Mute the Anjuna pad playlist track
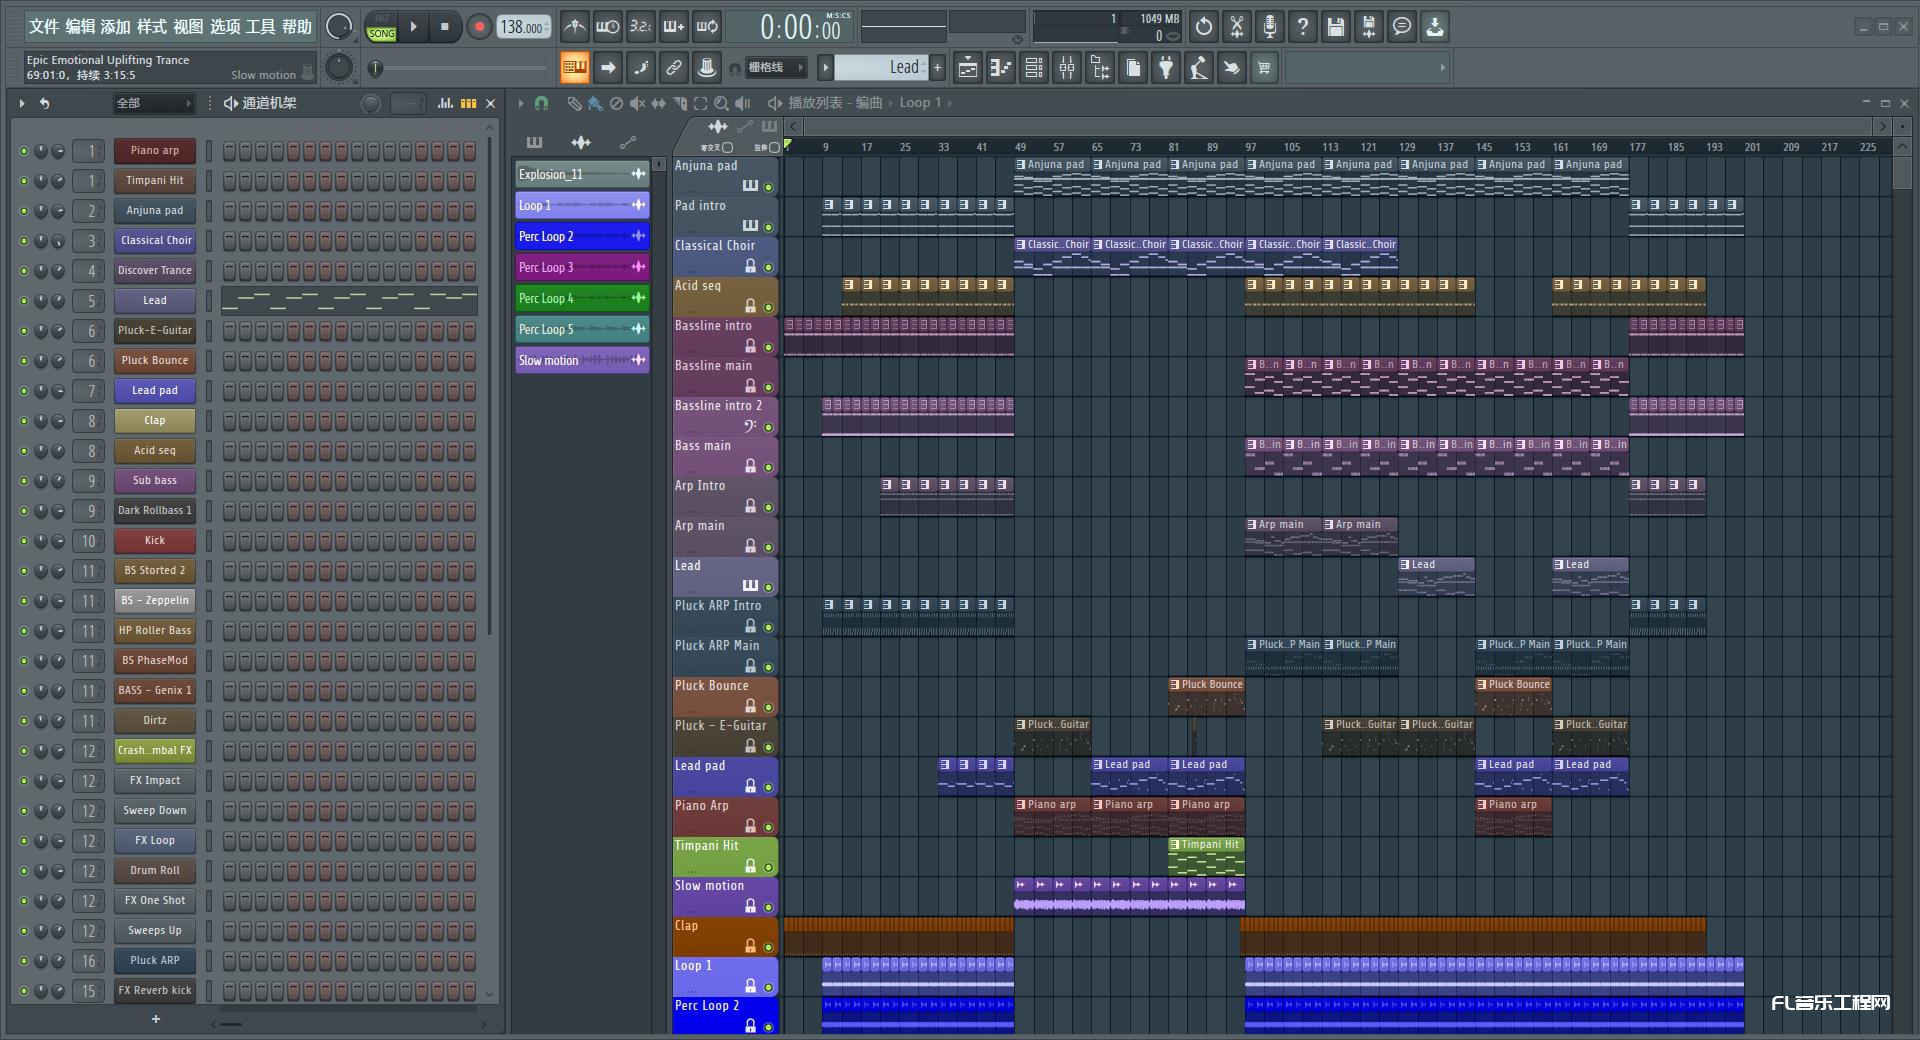Image resolution: width=1920 pixels, height=1040 pixels. coord(769,187)
